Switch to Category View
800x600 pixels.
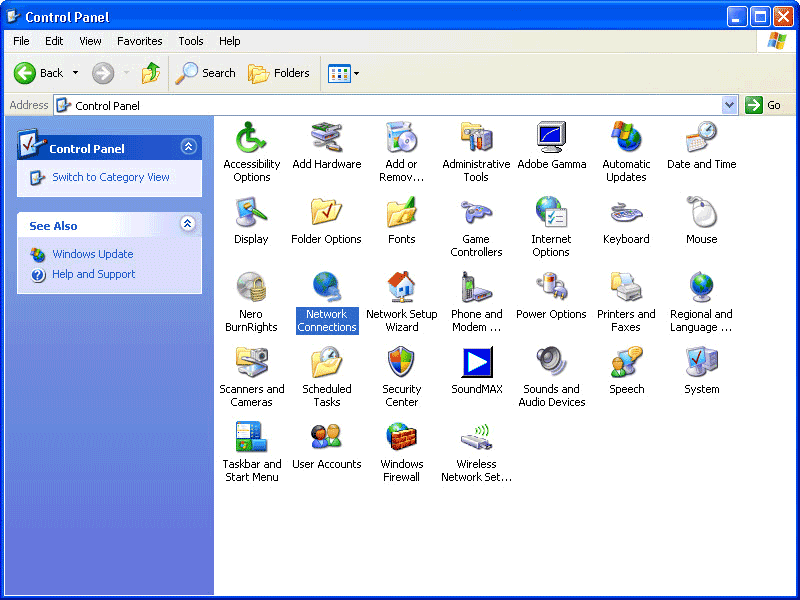111,177
